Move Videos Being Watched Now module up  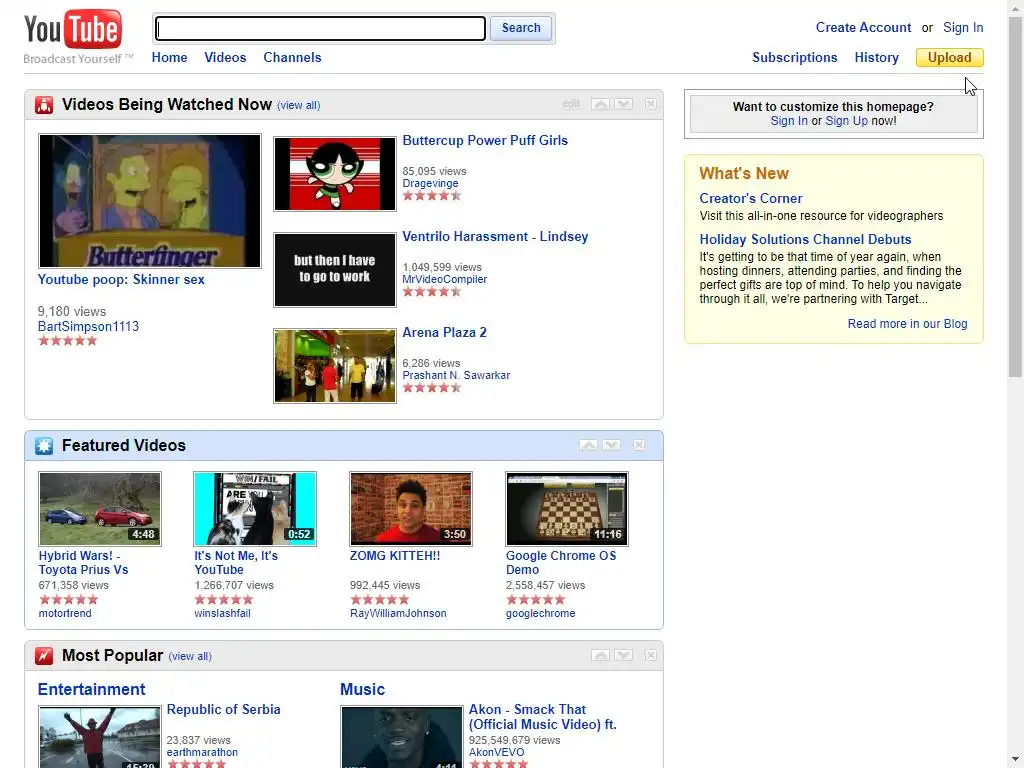point(600,104)
